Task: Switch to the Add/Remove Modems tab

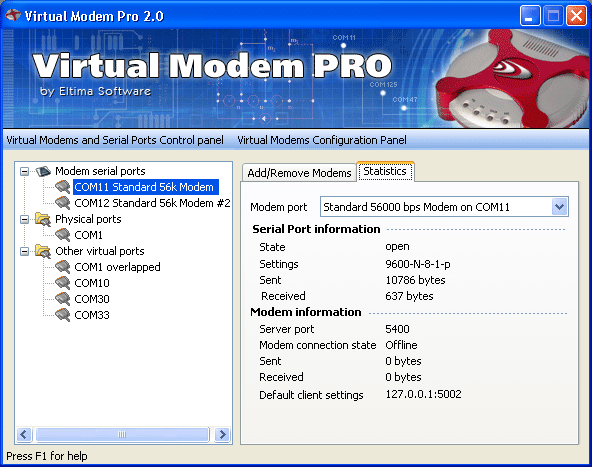Action: [299, 173]
